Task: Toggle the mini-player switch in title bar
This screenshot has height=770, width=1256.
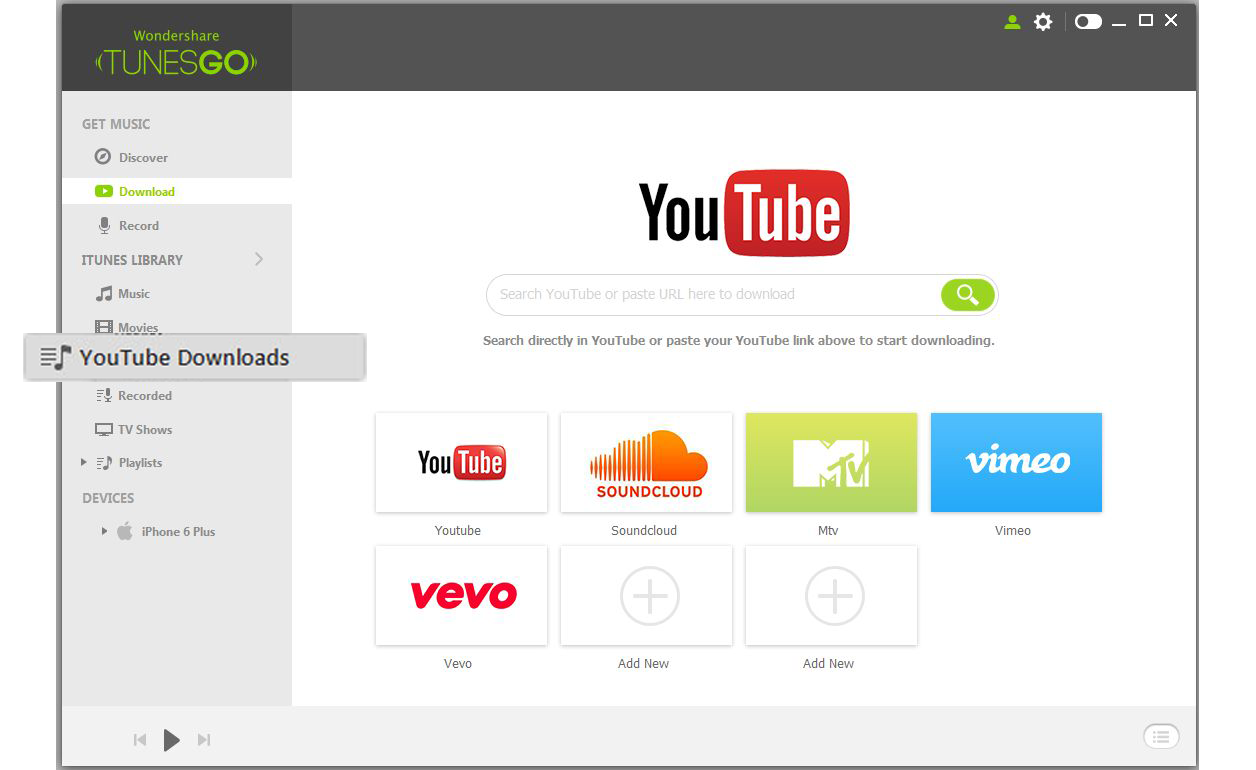Action: pos(1088,22)
